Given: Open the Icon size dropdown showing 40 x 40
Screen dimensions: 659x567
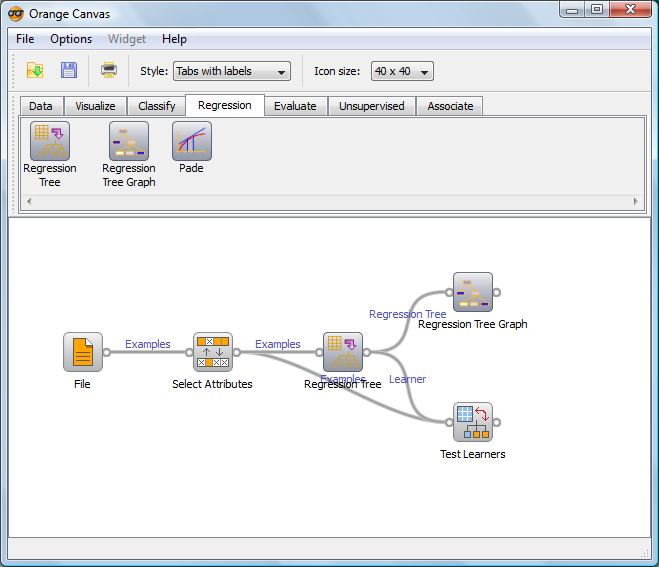Looking at the screenshot, I should point(402,71).
